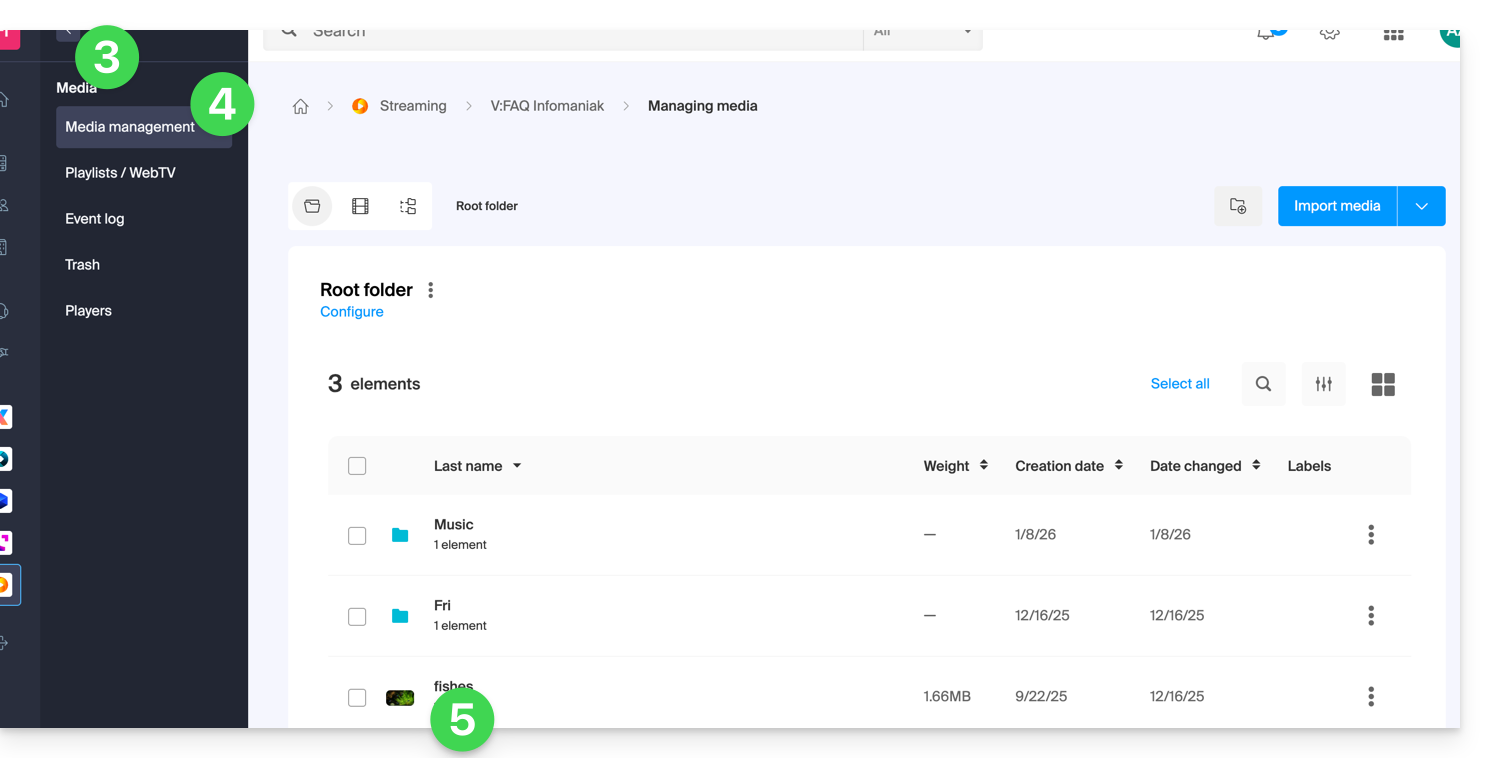
Task: Open the folder tree view icon
Action: click(x=408, y=206)
